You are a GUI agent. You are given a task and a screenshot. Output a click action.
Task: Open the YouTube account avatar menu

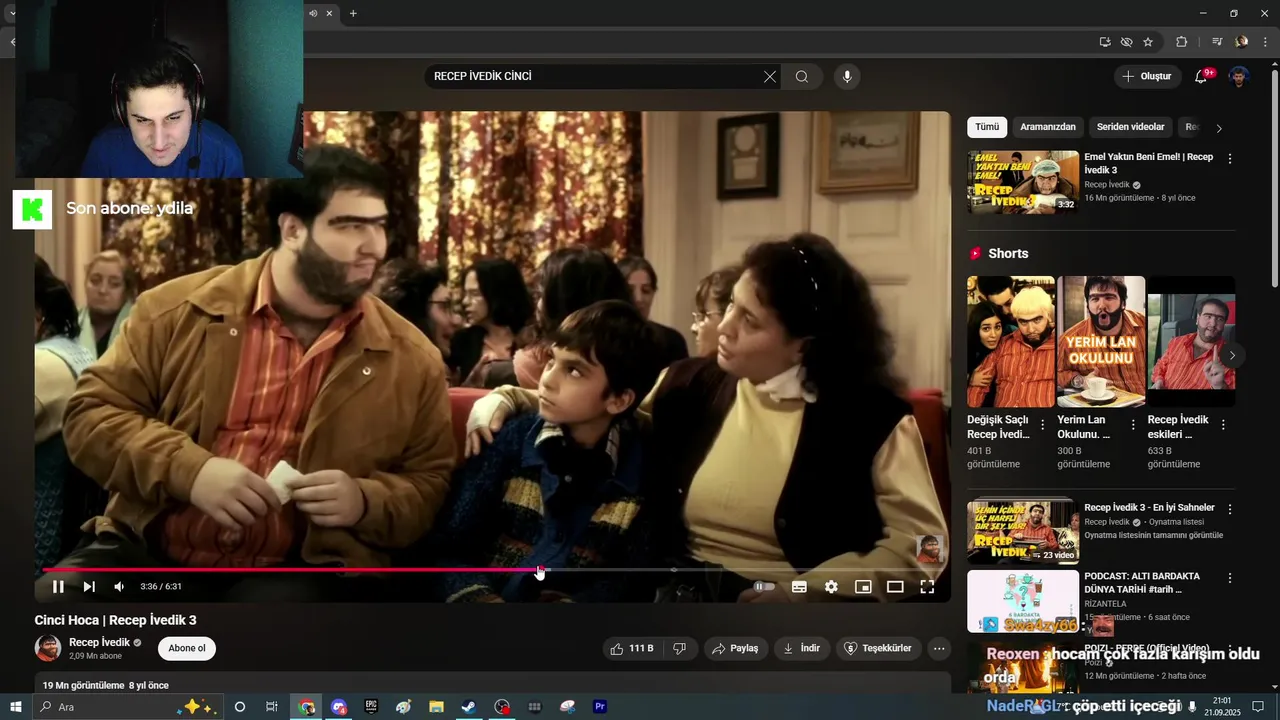pyautogui.click(x=1238, y=77)
